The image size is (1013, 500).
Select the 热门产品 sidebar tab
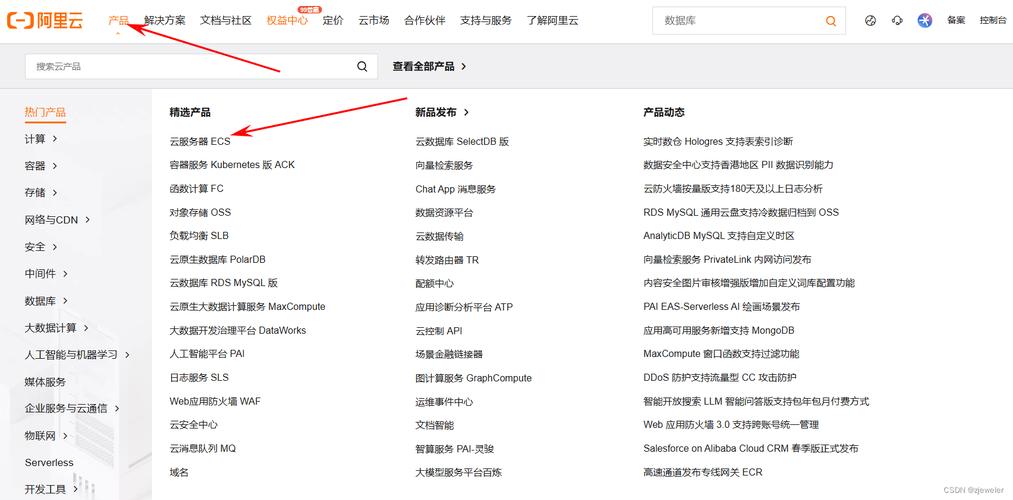point(45,112)
